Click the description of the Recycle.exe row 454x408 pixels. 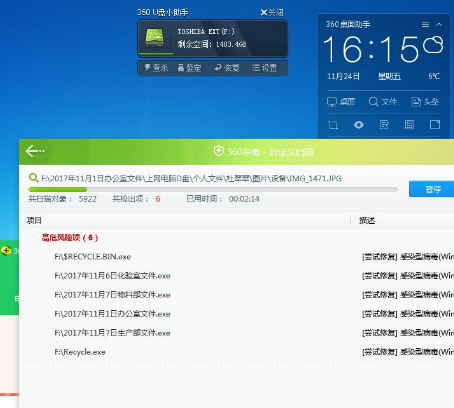[408, 352]
